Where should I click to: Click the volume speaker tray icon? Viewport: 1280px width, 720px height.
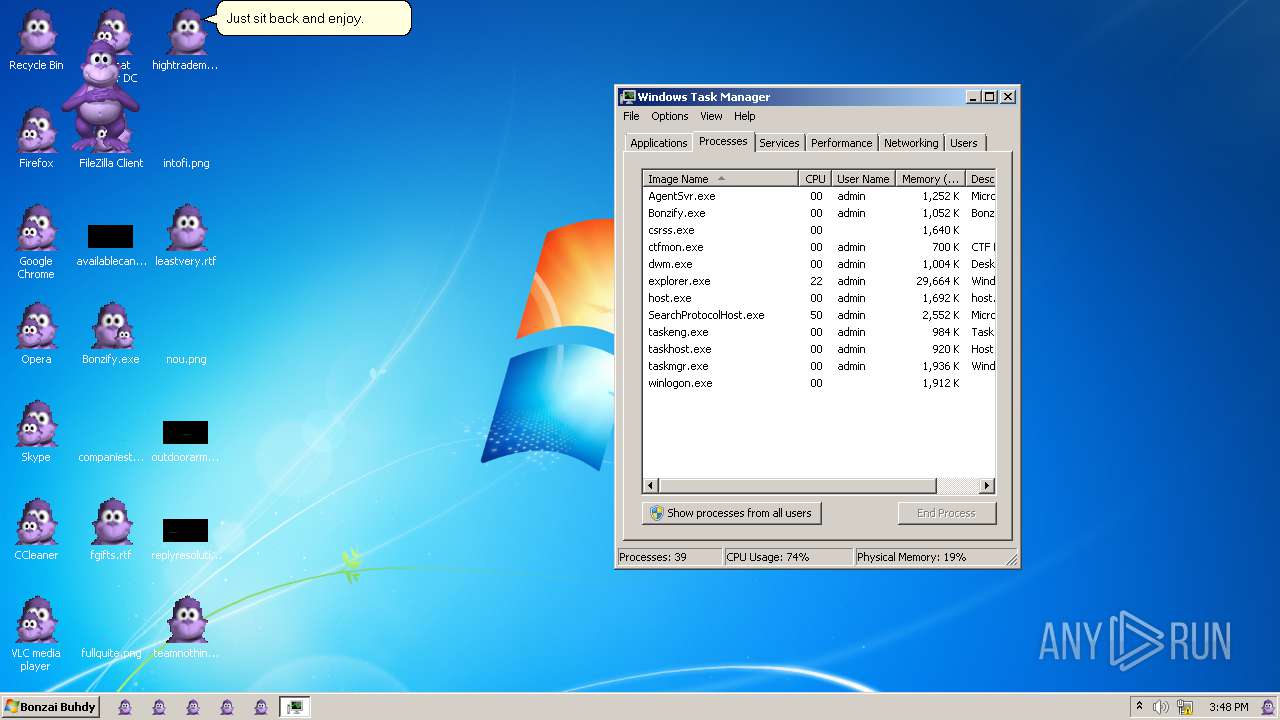pyautogui.click(x=1161, y=707)
